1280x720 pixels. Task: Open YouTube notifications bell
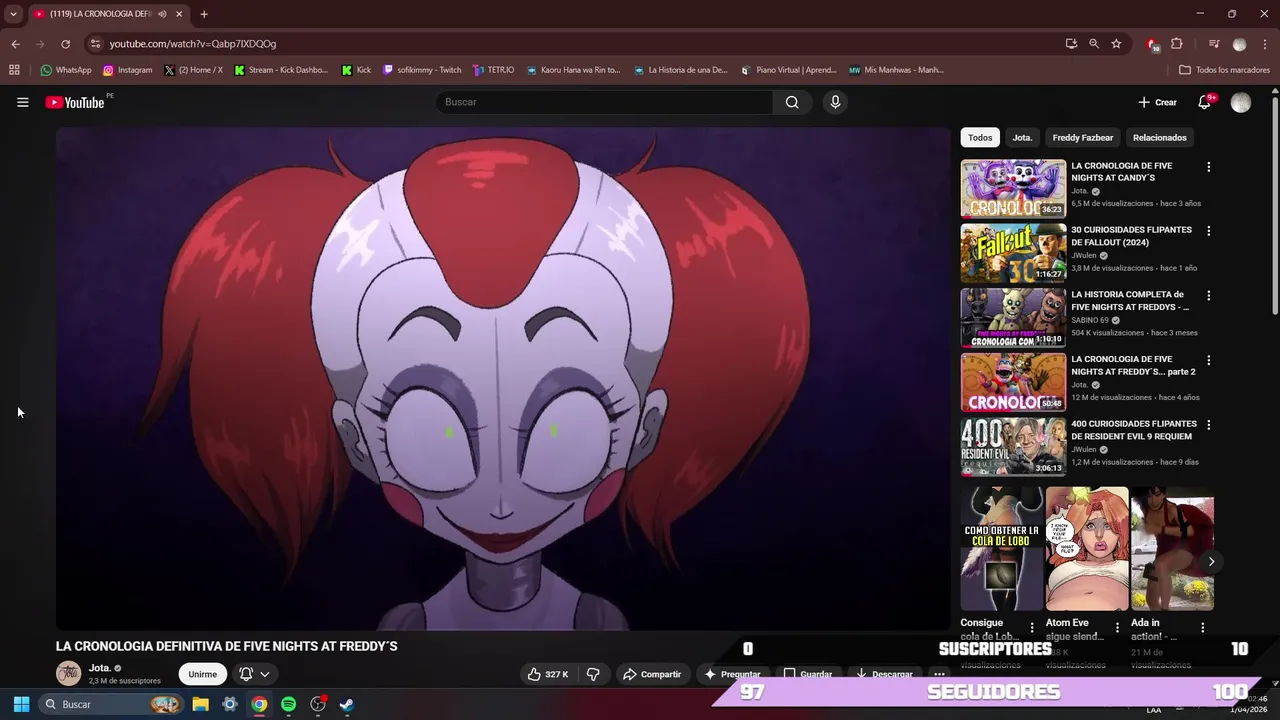pos(1205,102)
